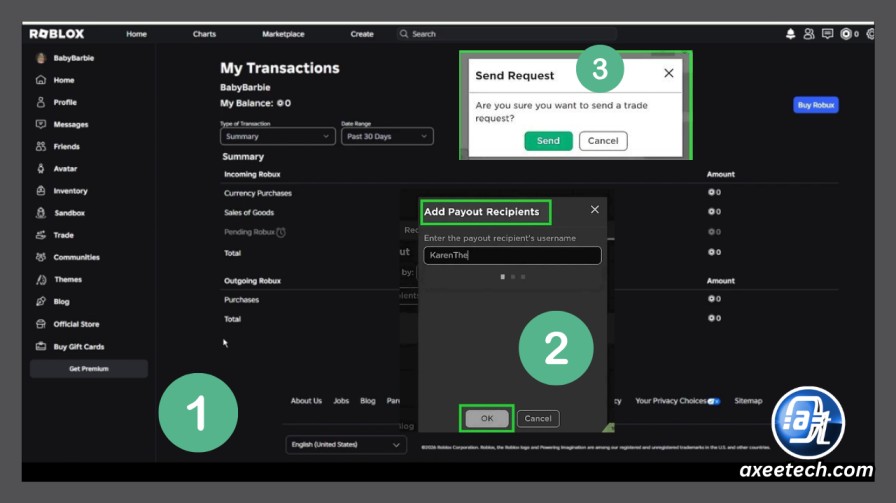Click the Get Premium button

(x=89, y=369)
